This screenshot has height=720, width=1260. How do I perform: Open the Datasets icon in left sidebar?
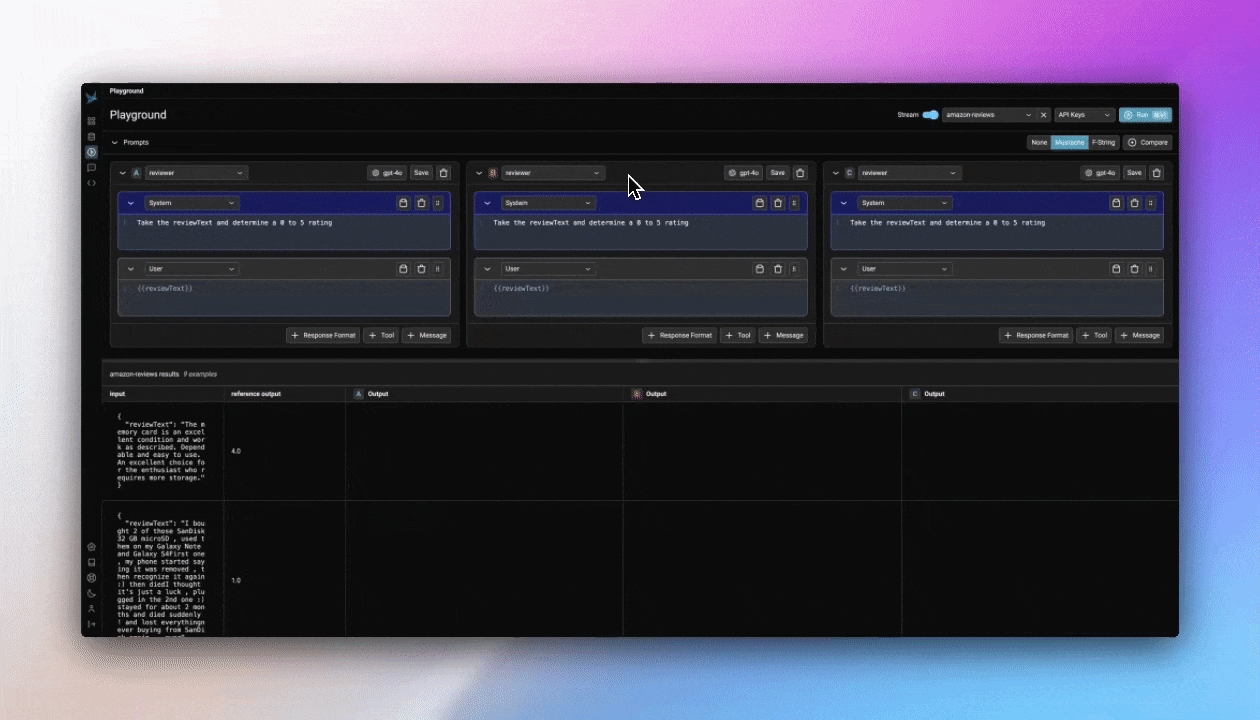[91, 137]
